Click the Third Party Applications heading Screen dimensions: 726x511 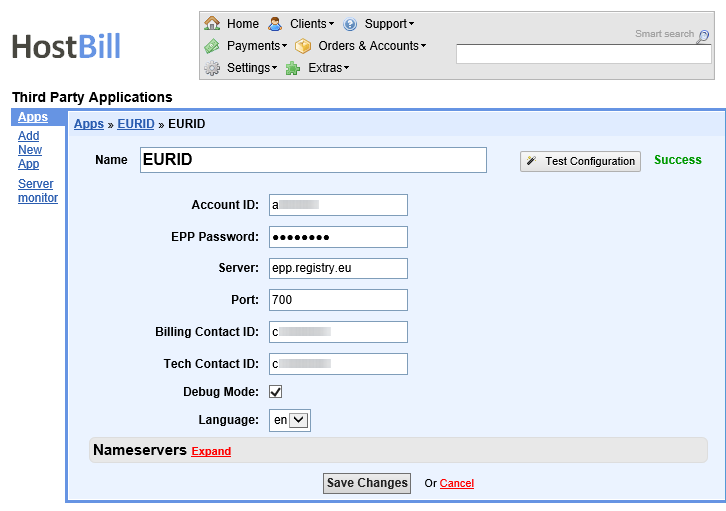click(92, 97)
